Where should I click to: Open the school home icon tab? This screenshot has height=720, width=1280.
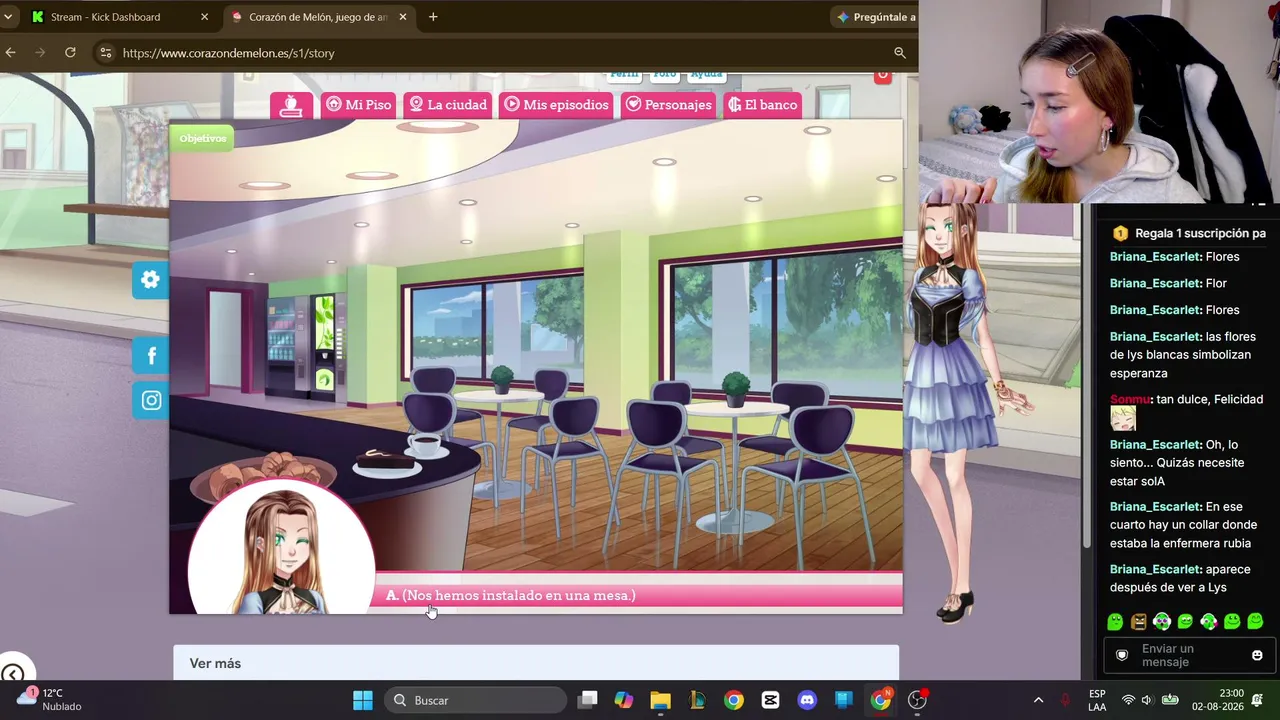[x=291, y=105]
